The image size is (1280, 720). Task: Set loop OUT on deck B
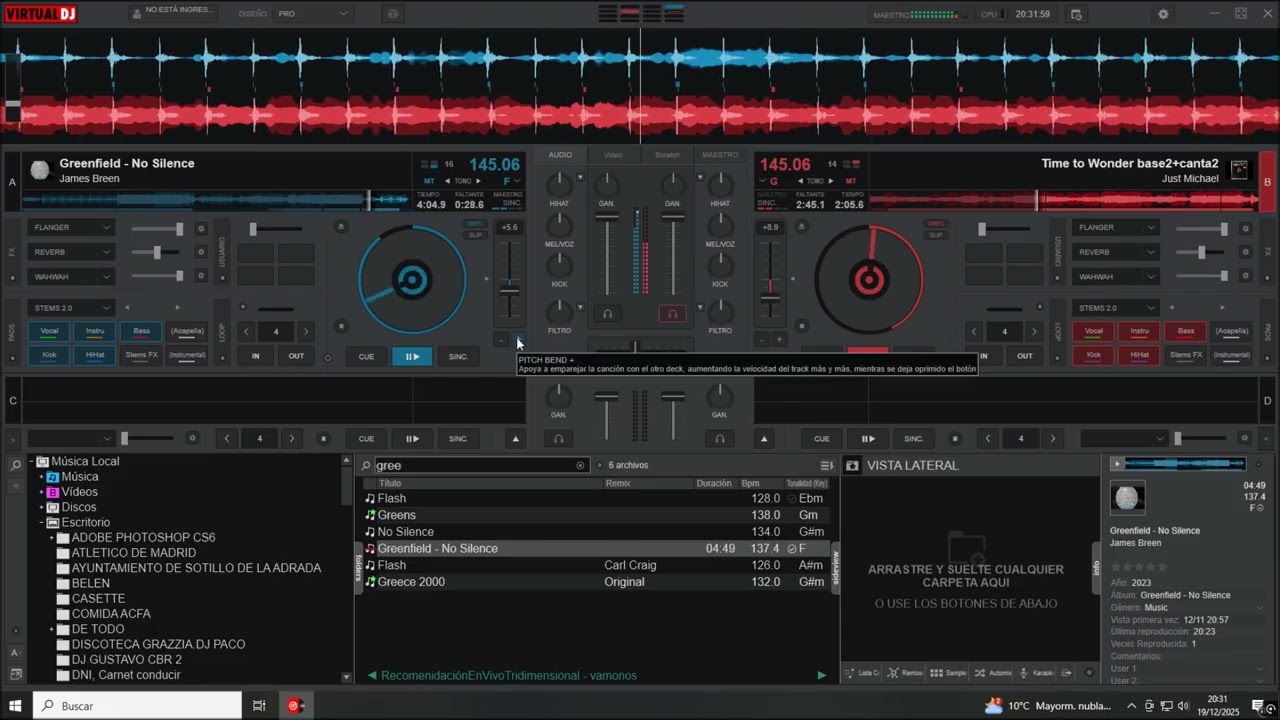click(x=1025, y=356)
